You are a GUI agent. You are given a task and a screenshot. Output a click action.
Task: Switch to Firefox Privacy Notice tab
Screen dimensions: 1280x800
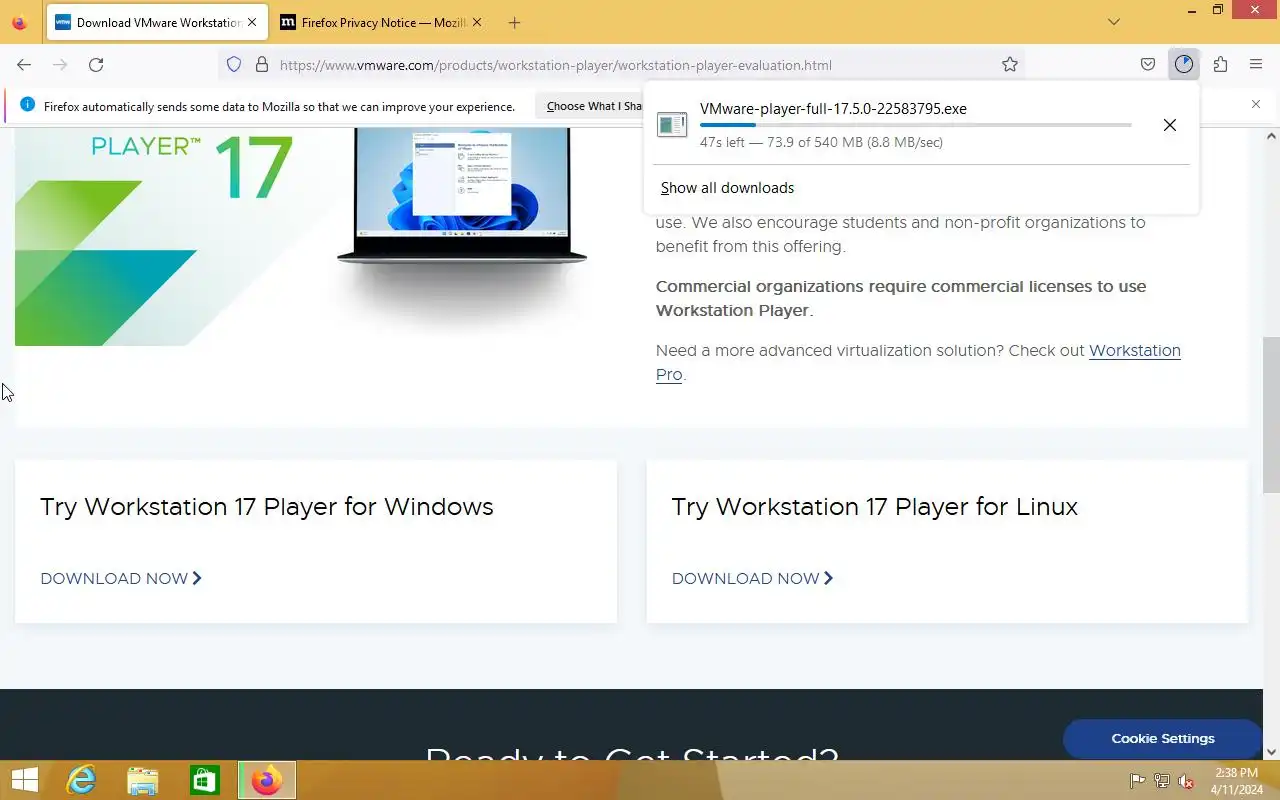382,22
